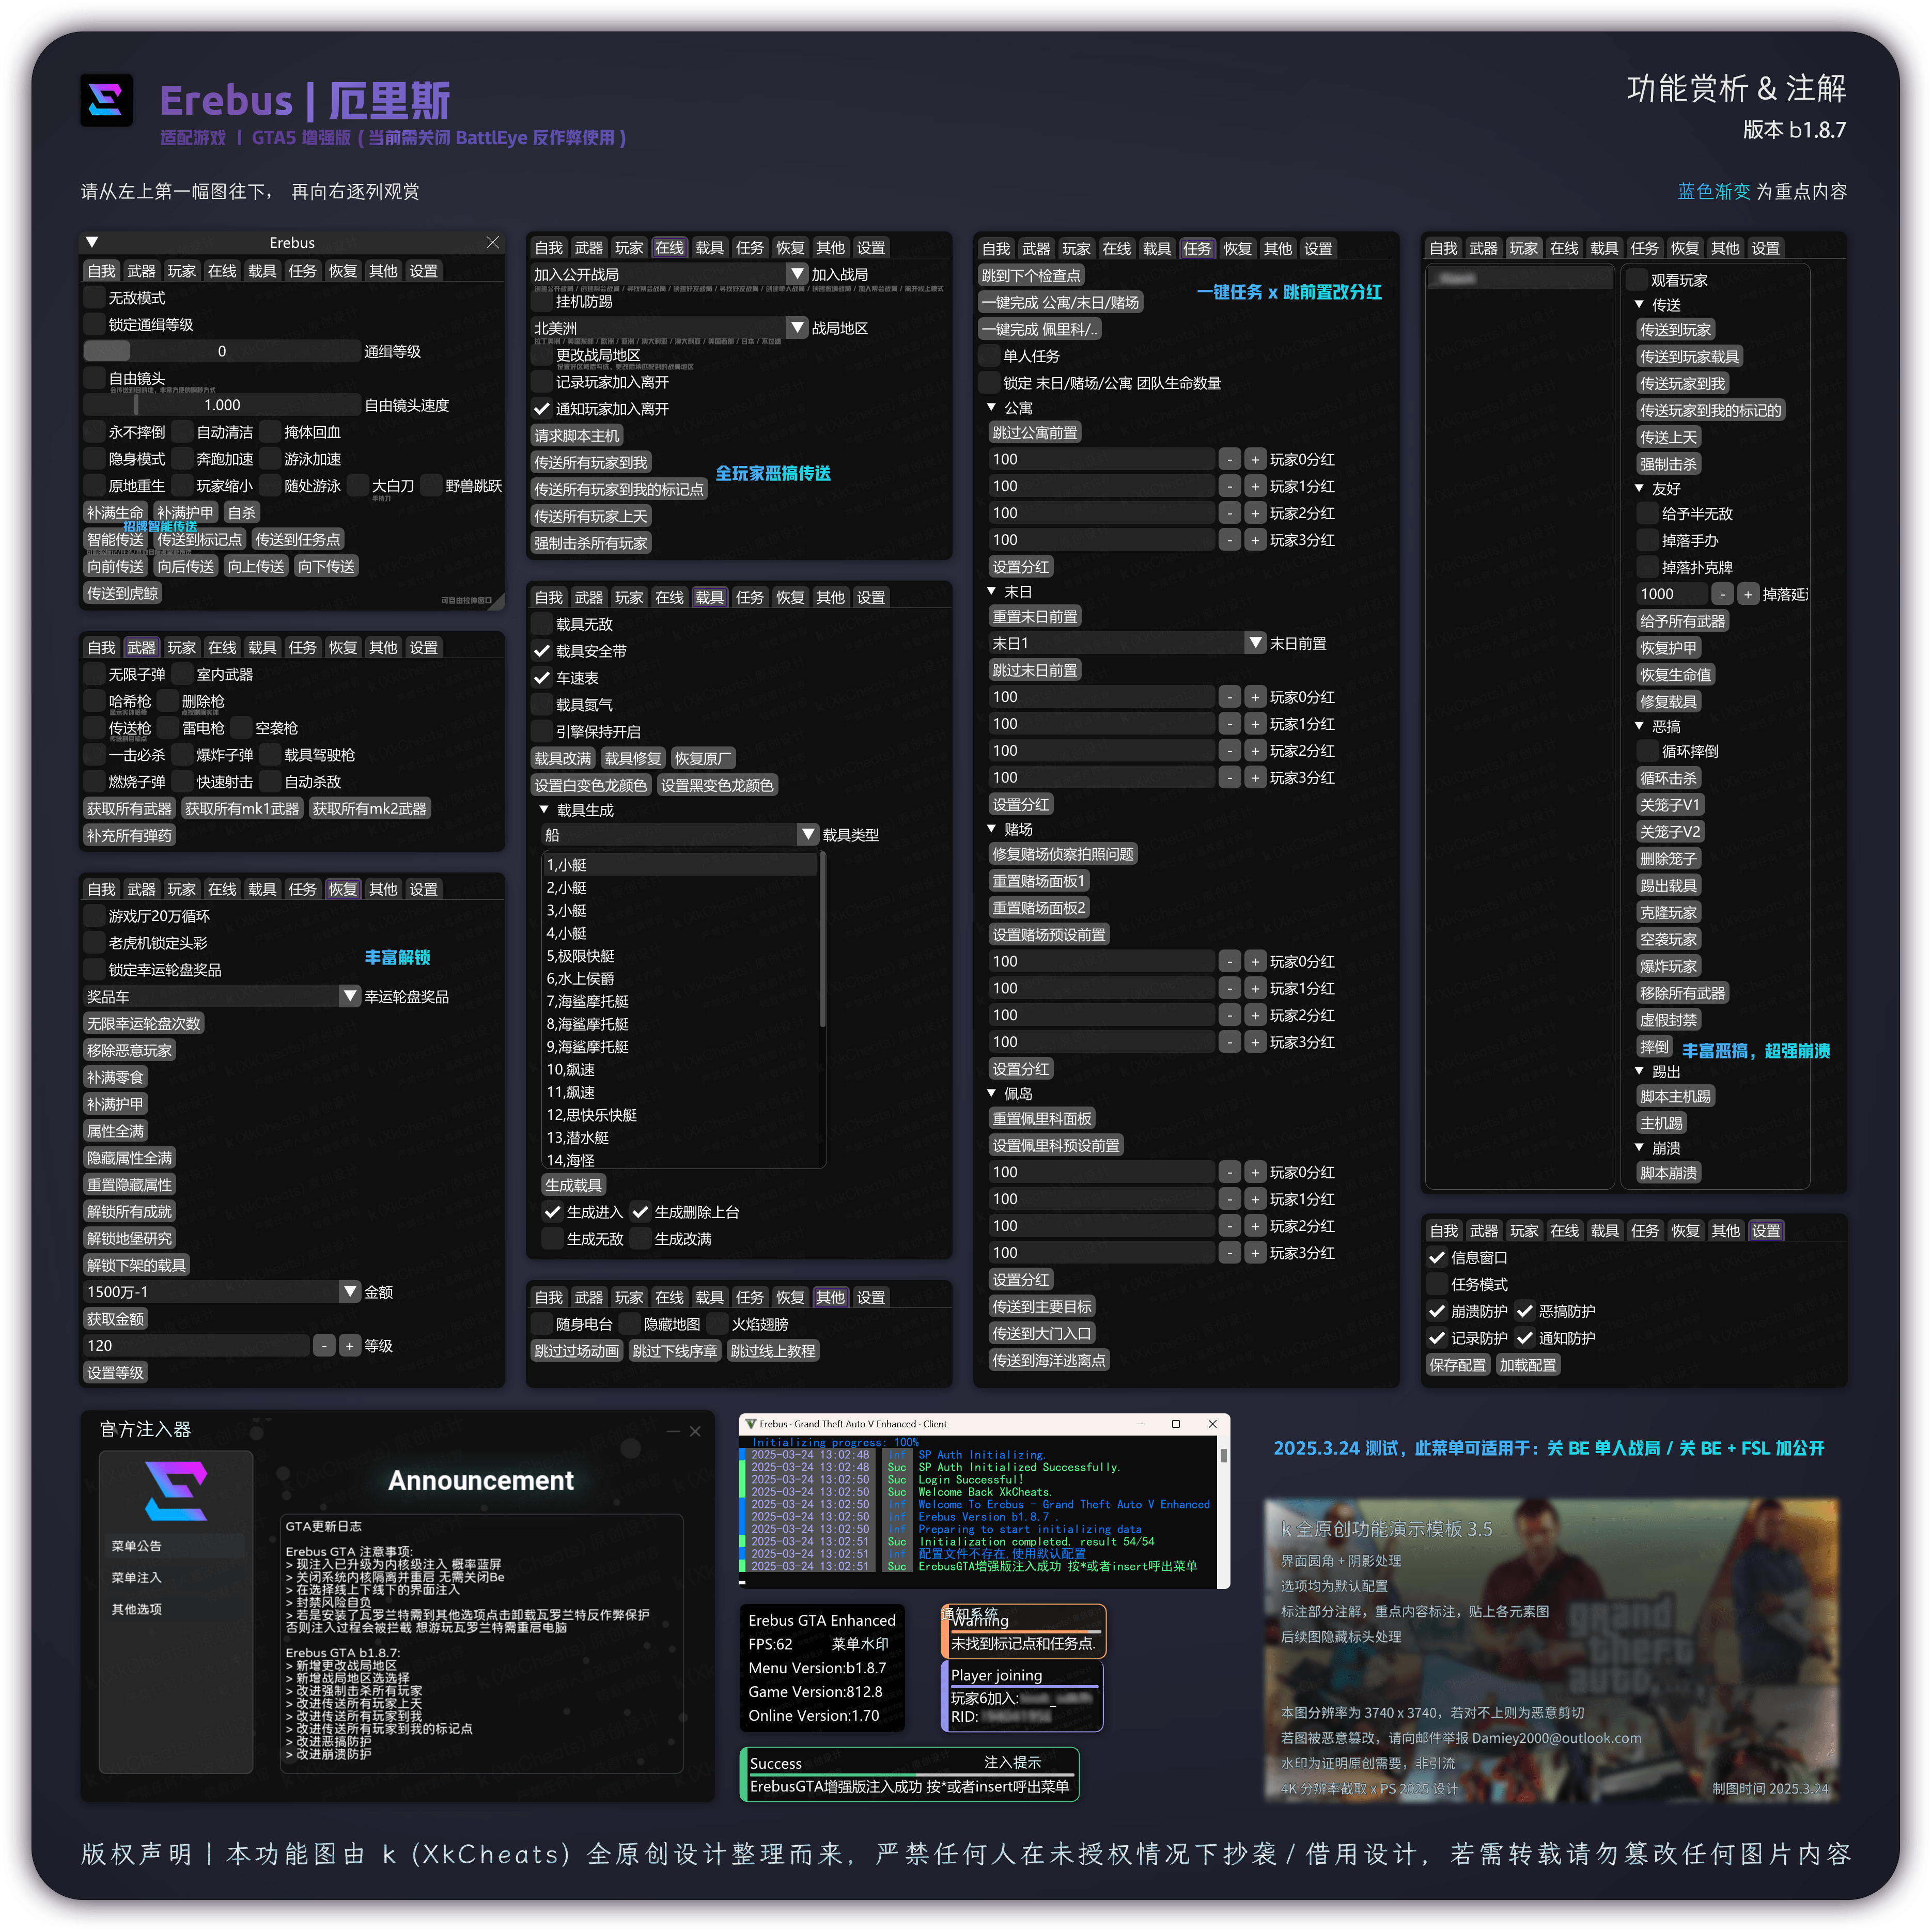Close the 官方注入器 window
Viewport: 1932px width, 1932px height.
[x=695, y=1431]
